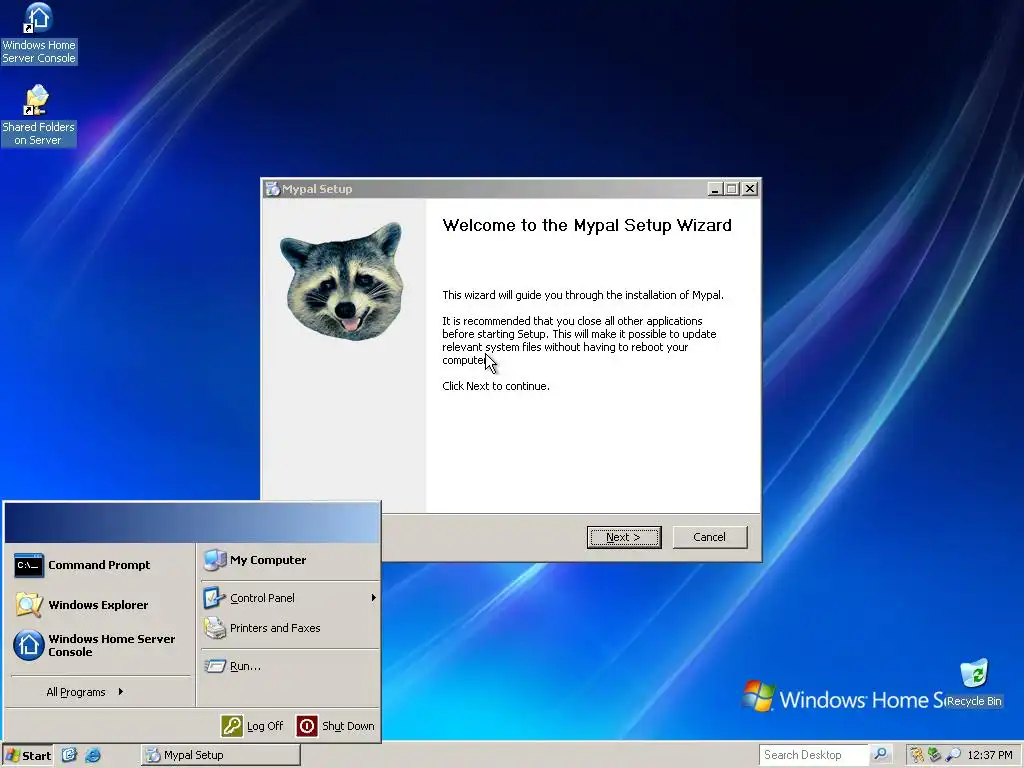Open the Windows Home Server Console desktop shortcut
Screen dimensions: 1024x768
[38, 34]
